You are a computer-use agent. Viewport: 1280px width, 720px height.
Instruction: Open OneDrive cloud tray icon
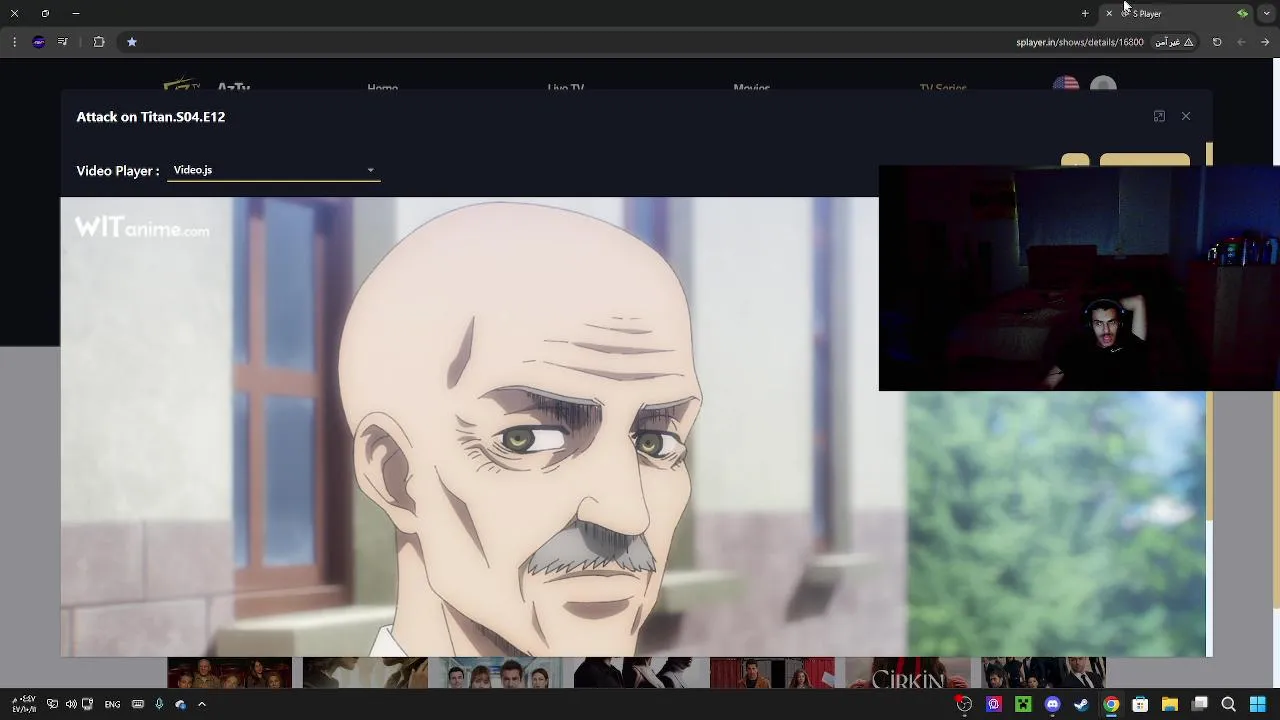180,704
